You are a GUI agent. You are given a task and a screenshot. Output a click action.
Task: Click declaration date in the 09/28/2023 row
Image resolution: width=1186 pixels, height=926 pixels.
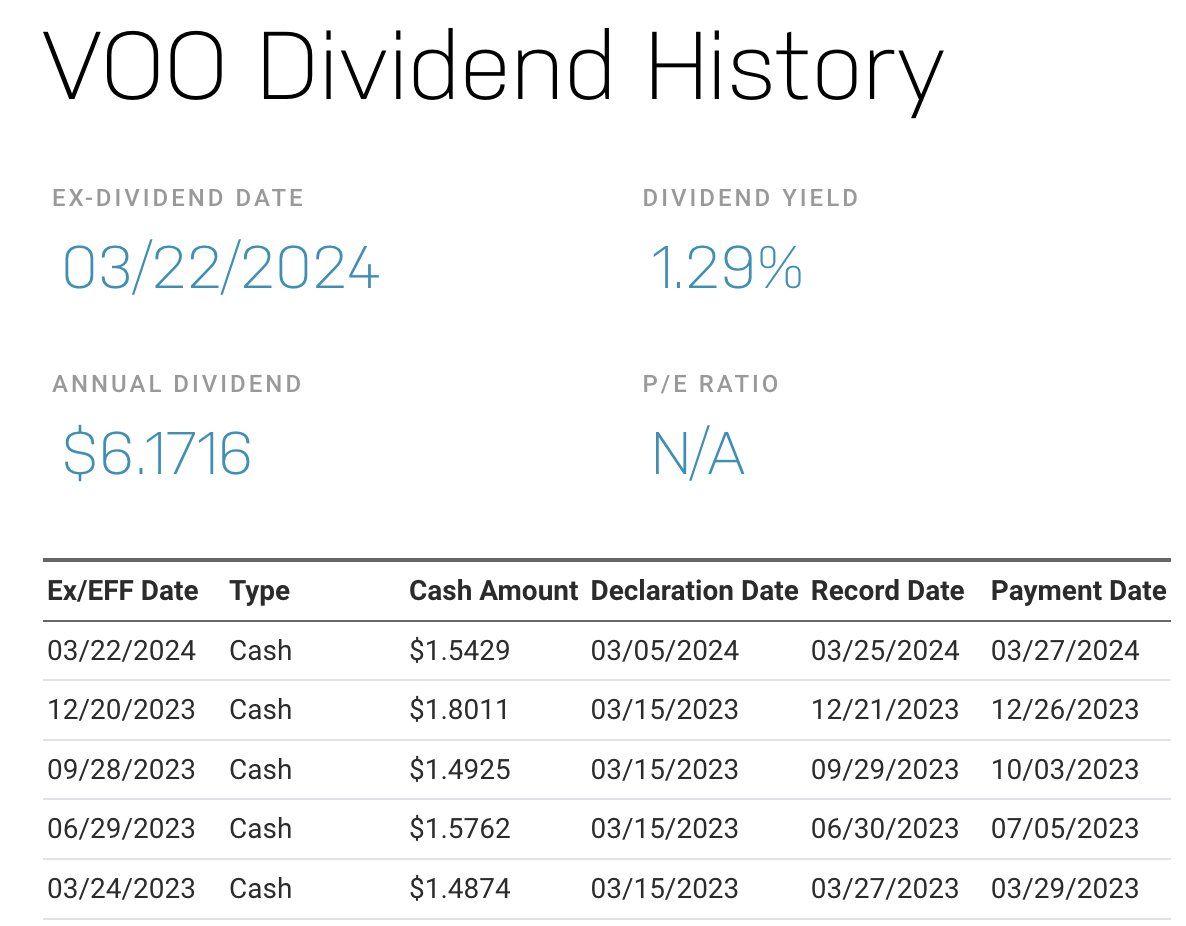tap(664, 769)
